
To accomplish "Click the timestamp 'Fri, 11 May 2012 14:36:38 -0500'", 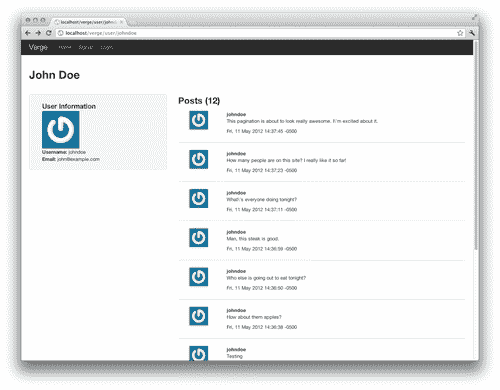I will pos(262,327).
